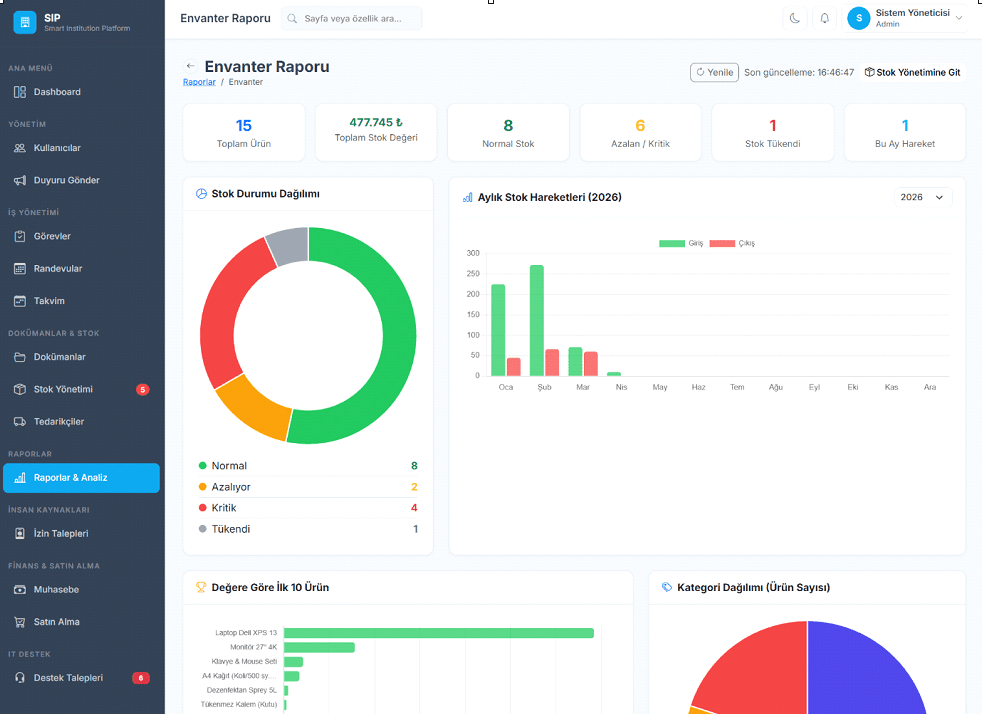Toggle dark mode with the moon icon

[x=794, y=18]
